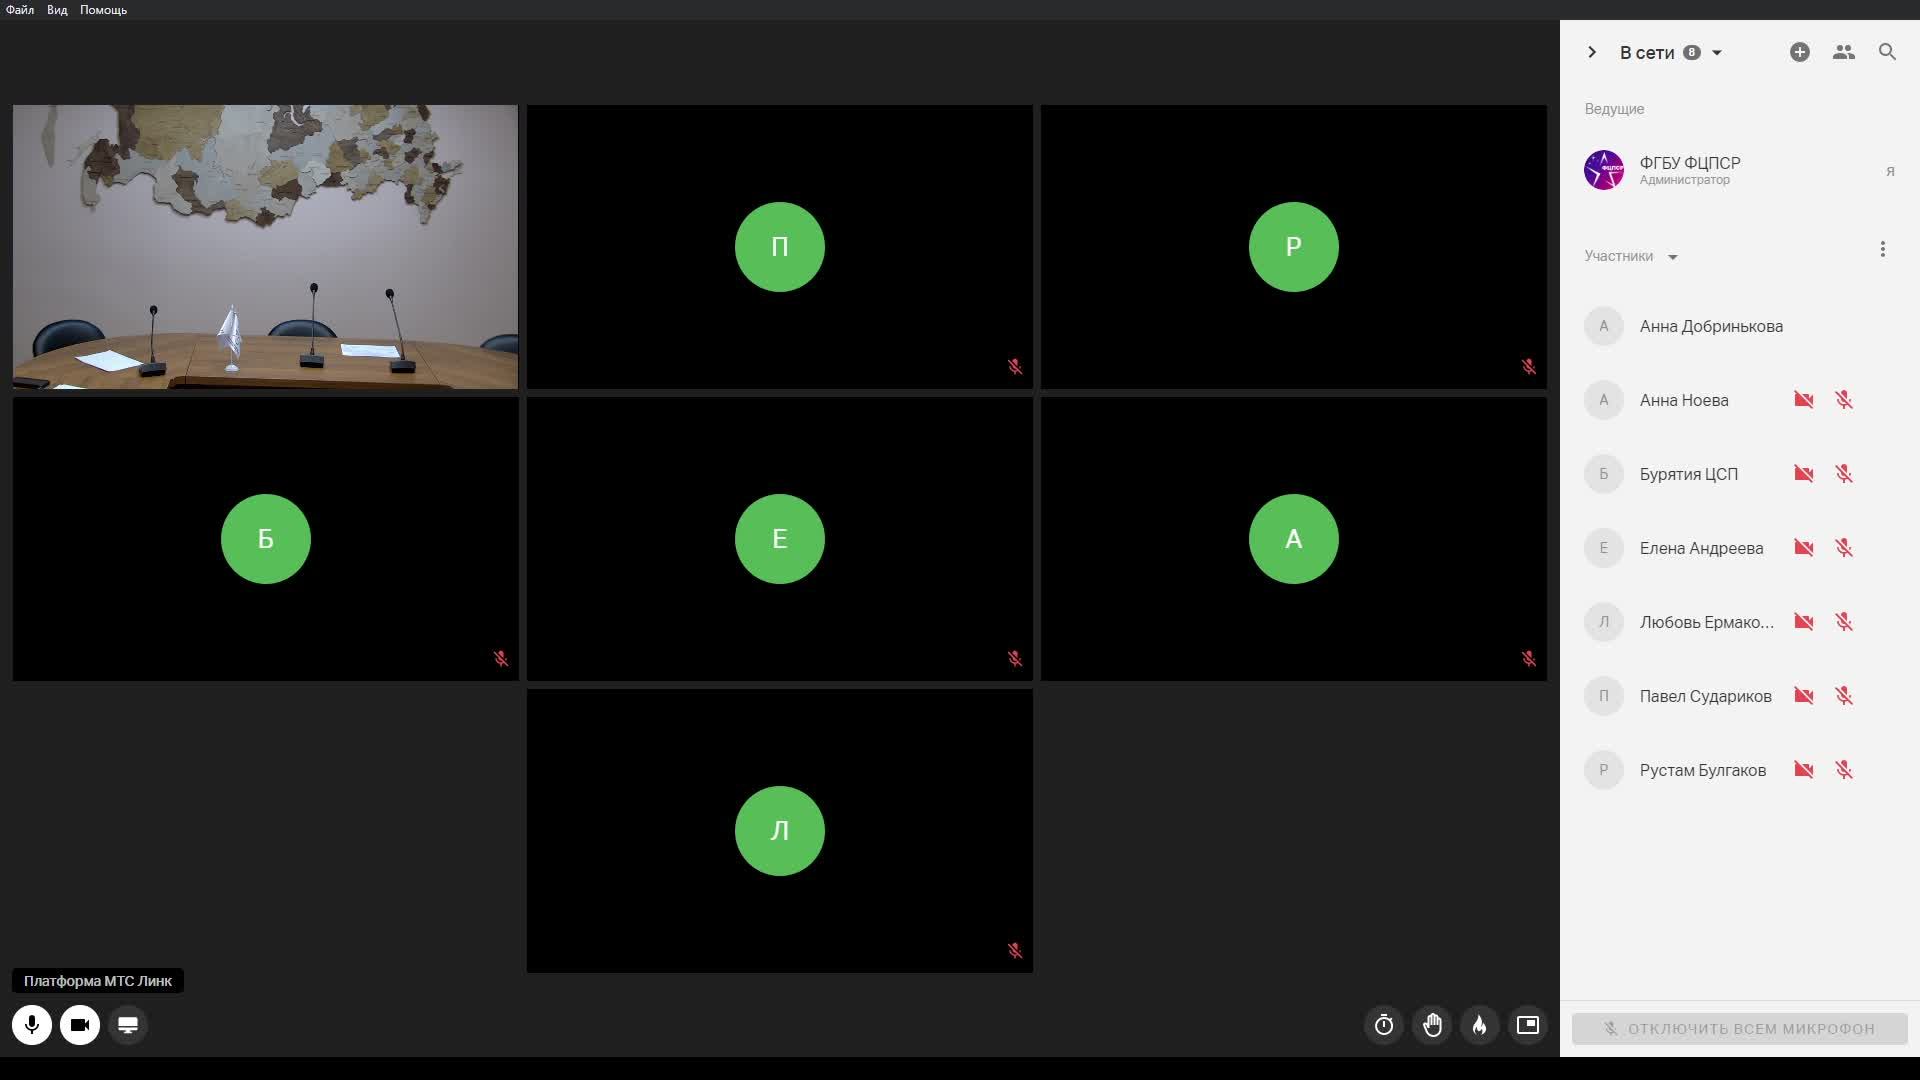This screenshot has width=1920, height=1080.
Task: Open the participants group icon
Action: click(x=1843, y=52)
